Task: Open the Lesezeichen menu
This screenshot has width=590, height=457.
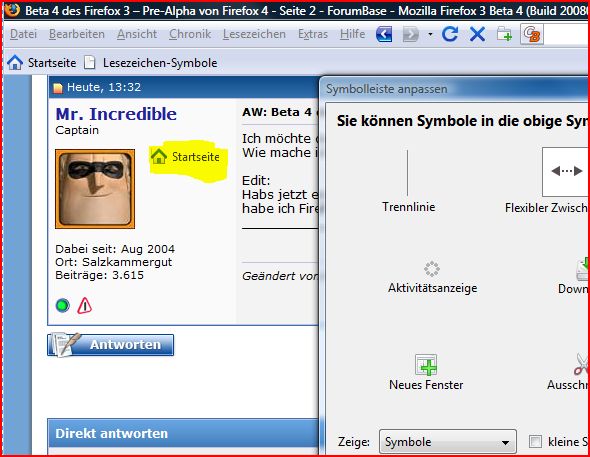Action: (254, 34)
